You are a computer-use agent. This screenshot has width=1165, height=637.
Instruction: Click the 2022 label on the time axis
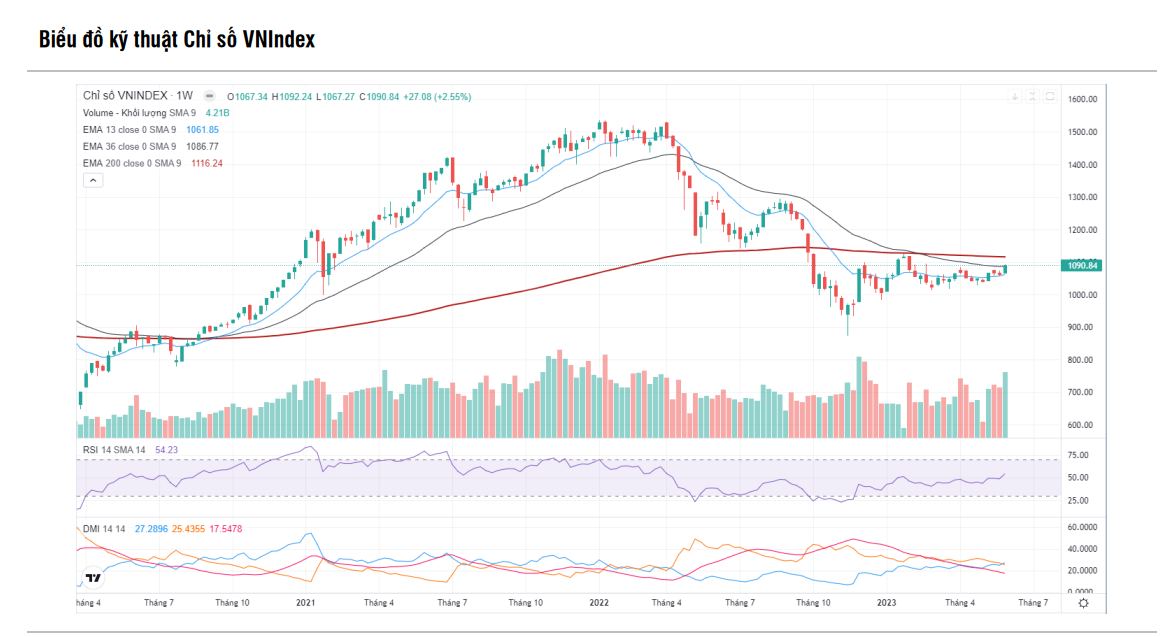tap(598, 603)
